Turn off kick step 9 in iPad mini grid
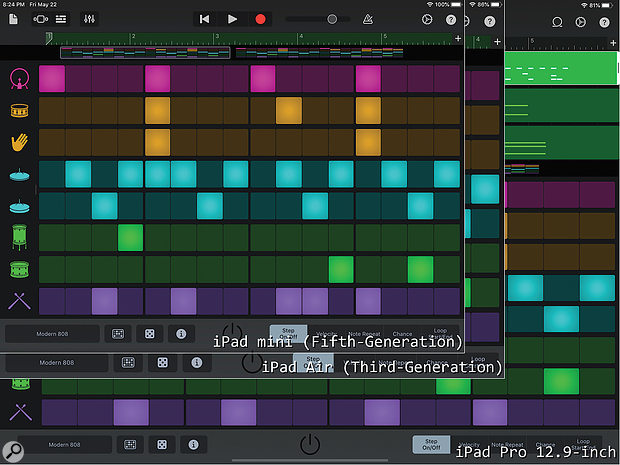 (263, 79)
